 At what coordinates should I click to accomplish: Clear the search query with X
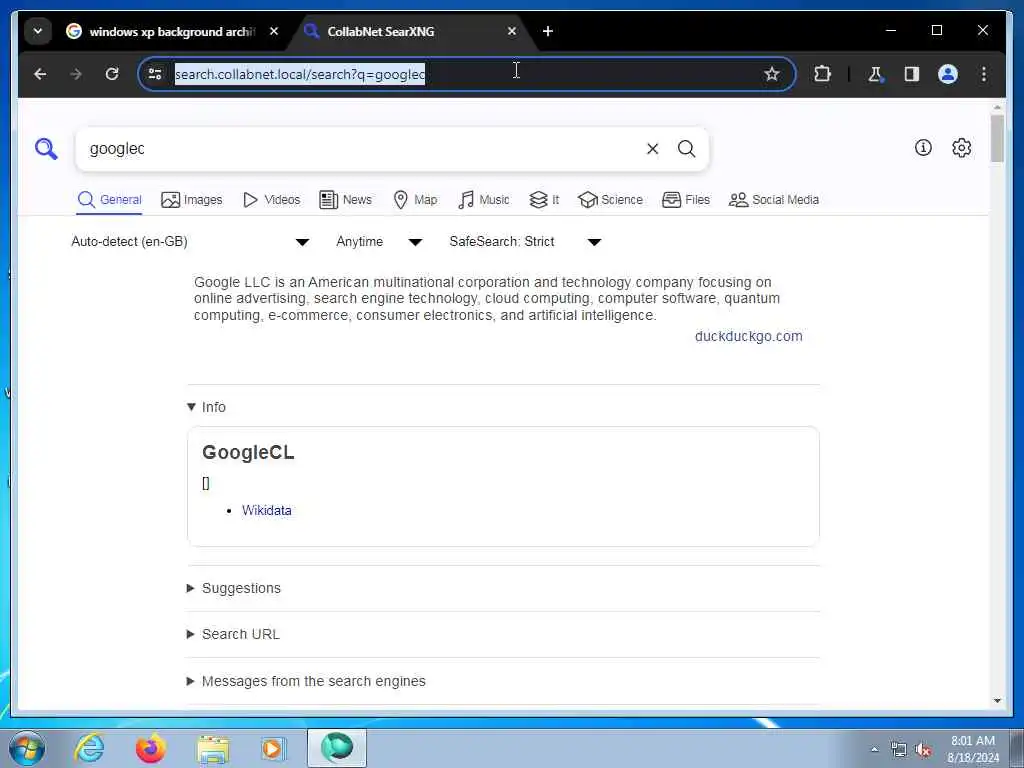[x=652, y=149]
